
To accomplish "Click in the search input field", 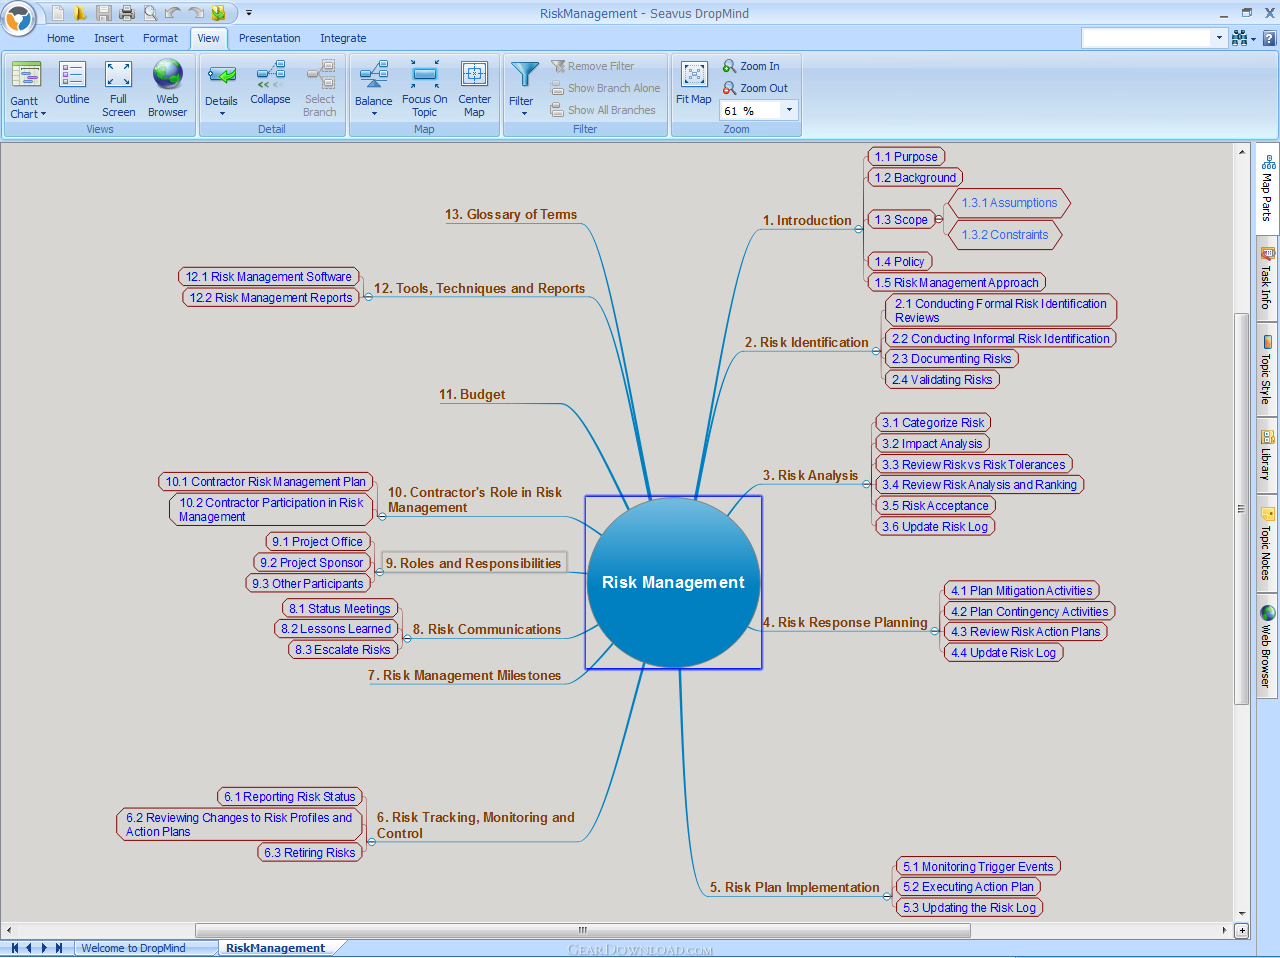I will tap(1146, 38).
